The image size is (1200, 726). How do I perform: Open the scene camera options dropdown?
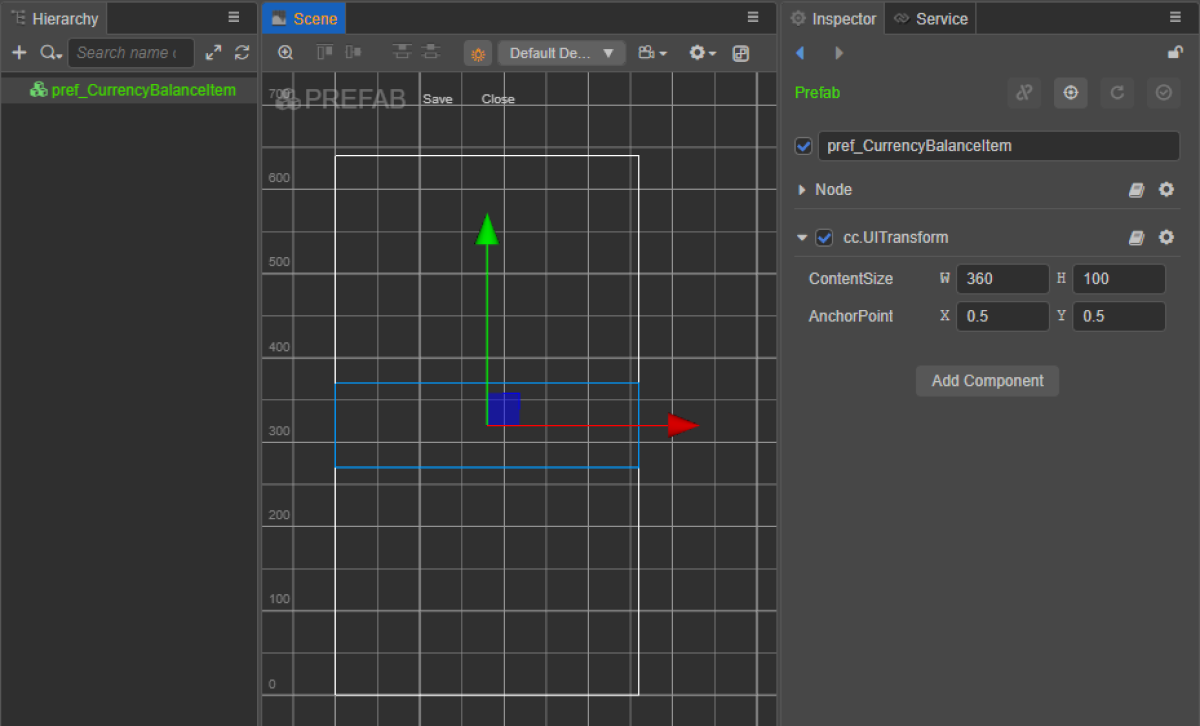point(653,54)
